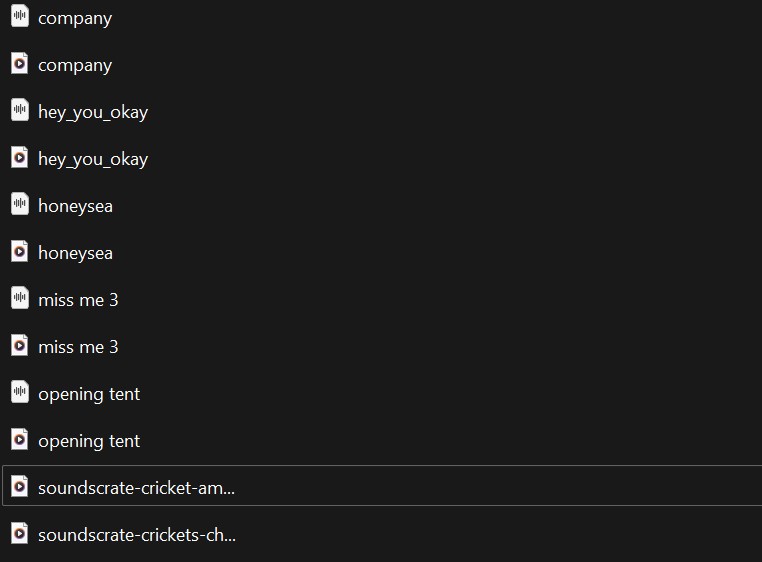The image size is (762, 562).
Task: Click the soundscrate-cricket-am file icon
Action: tap(19, 487)
